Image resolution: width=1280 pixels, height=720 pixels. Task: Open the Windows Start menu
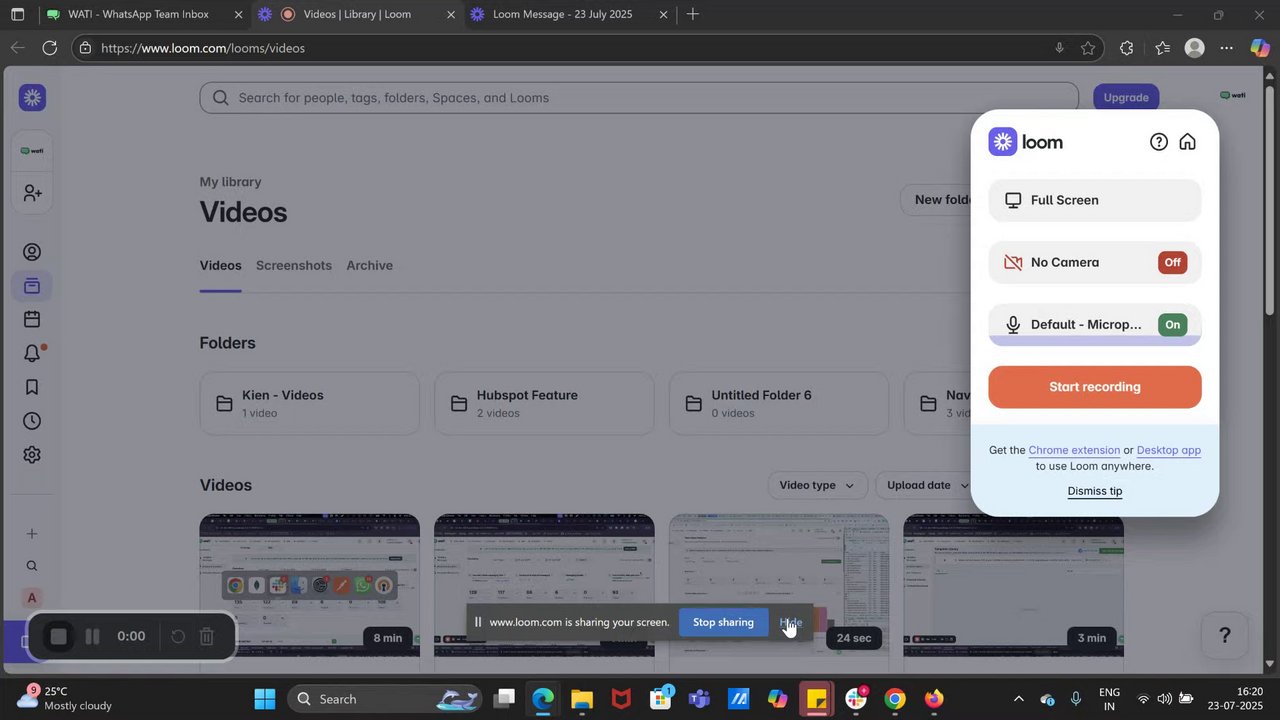[x=264, y=699]
